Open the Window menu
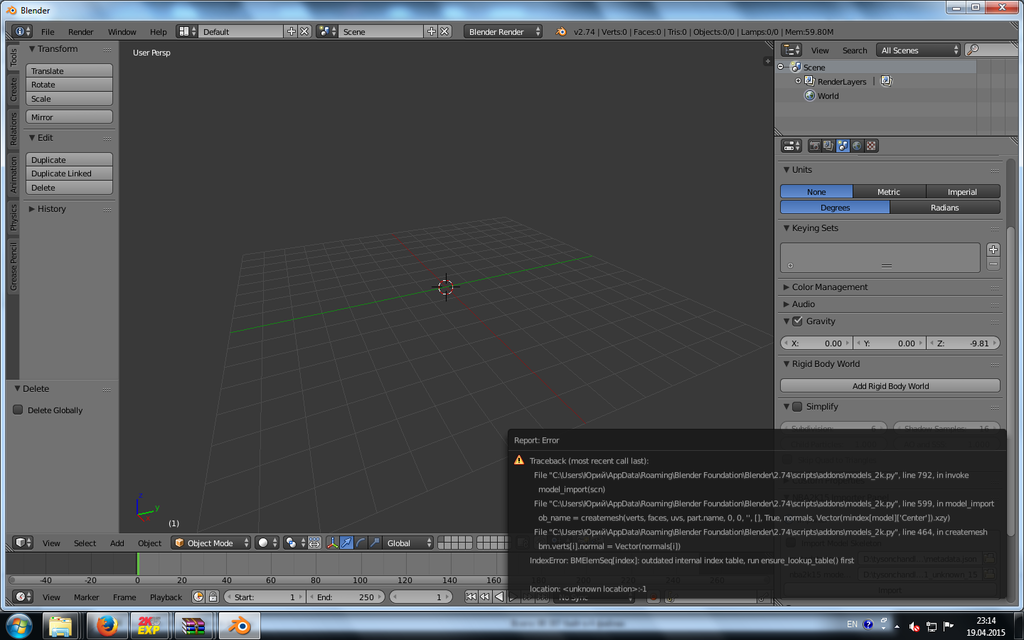The height and width of the screenshot is (640, 1024). pyautogui.click(x=122, y=31)
